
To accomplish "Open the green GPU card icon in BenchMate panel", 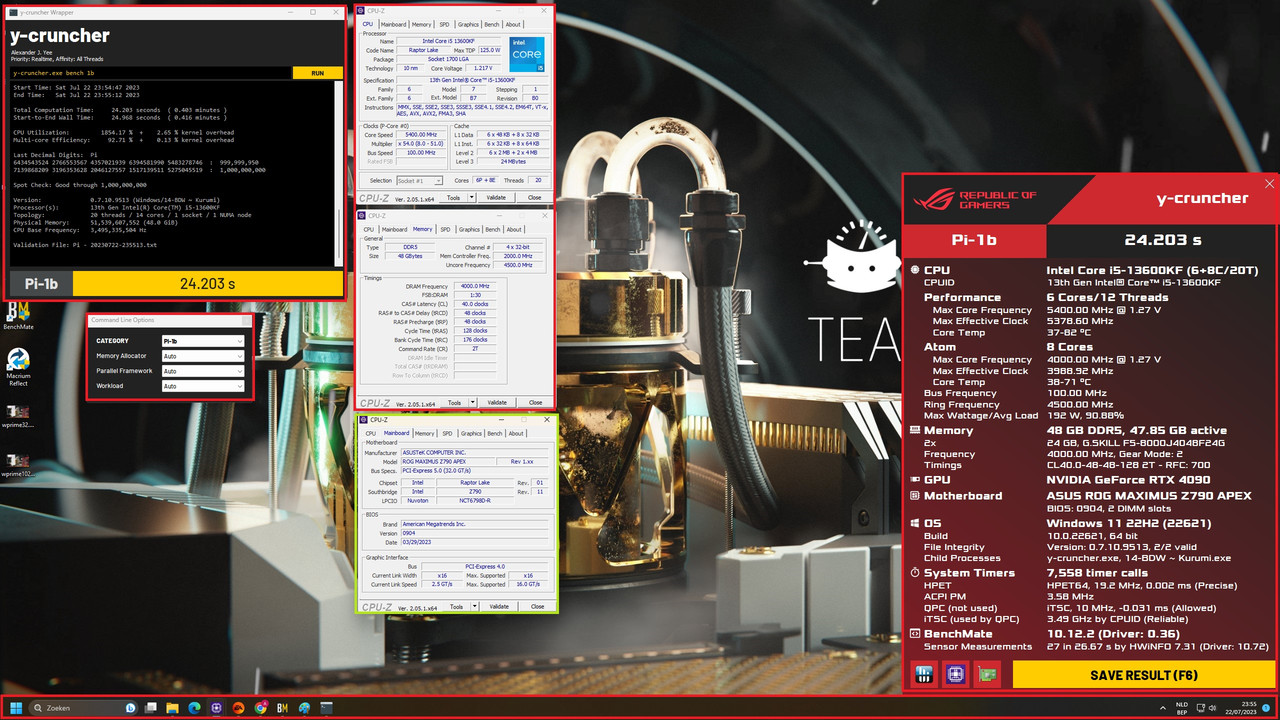I will 989,674.
